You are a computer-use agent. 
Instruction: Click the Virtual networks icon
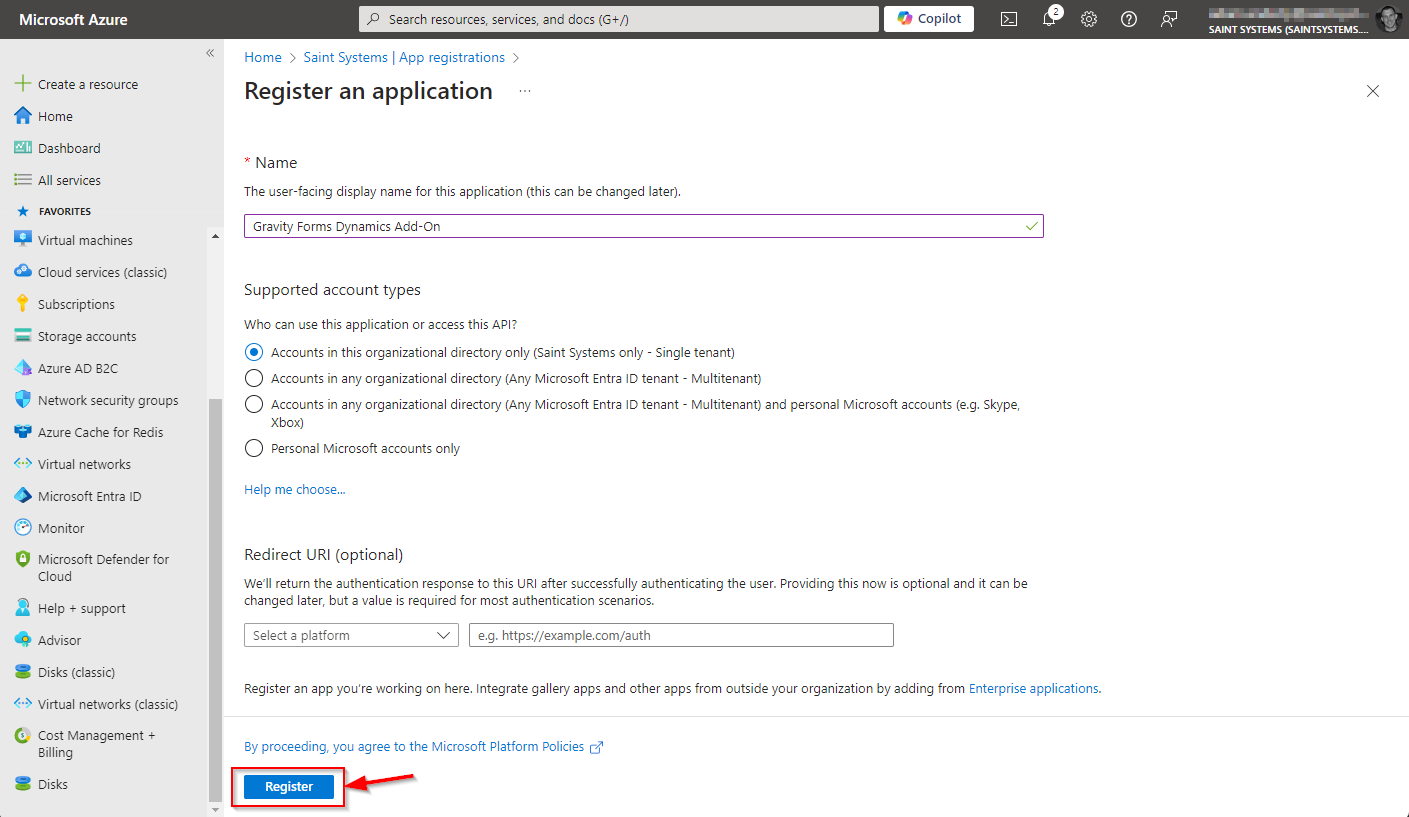click(x=23, y=464)
